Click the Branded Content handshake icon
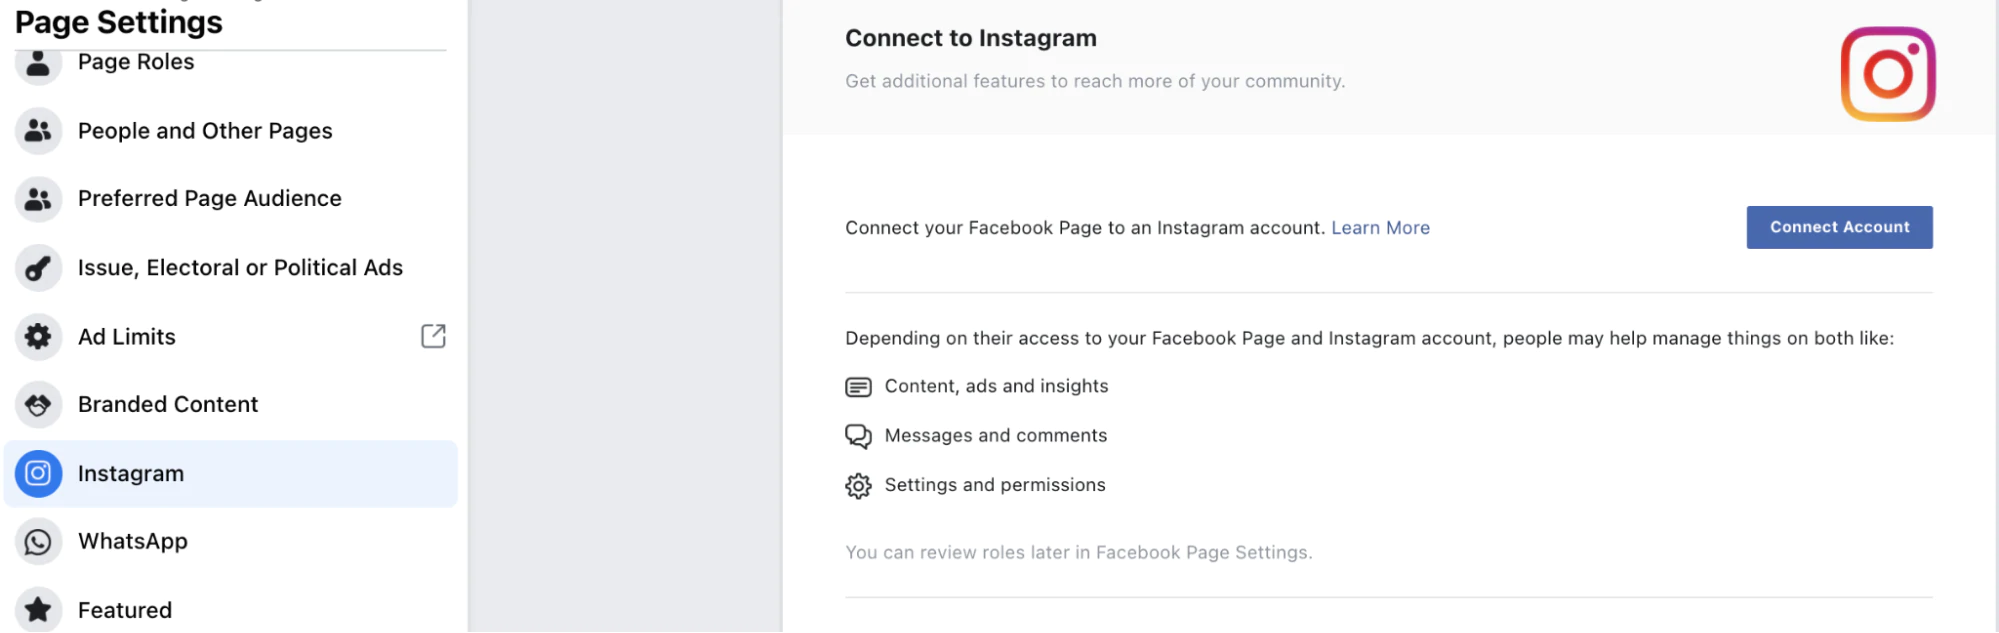1999x633 pixels. tap(38, 405)
